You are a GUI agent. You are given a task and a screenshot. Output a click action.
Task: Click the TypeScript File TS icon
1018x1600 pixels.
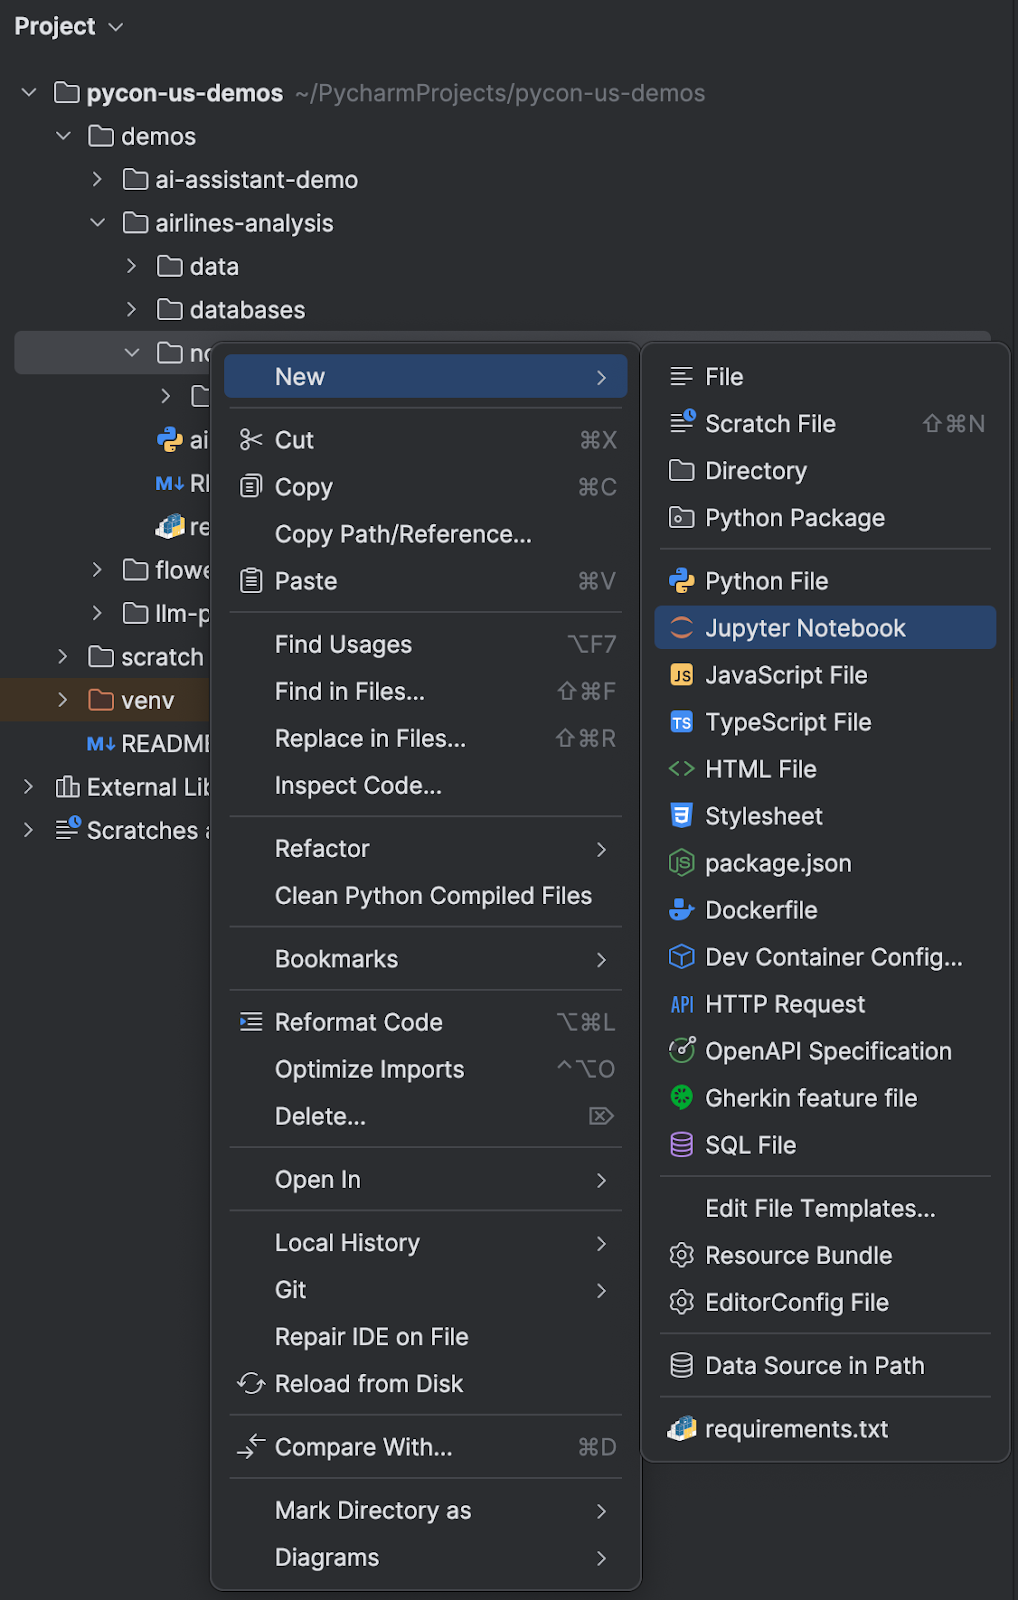(x=681, y=722)
